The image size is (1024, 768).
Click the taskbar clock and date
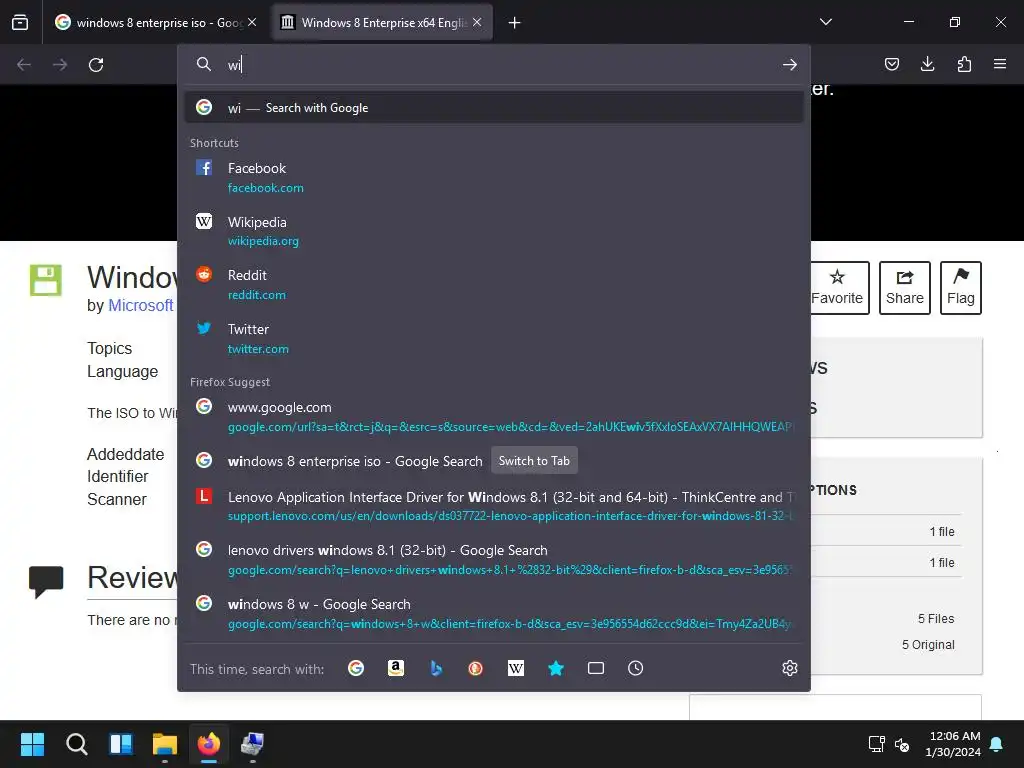[x=953, y=744]
